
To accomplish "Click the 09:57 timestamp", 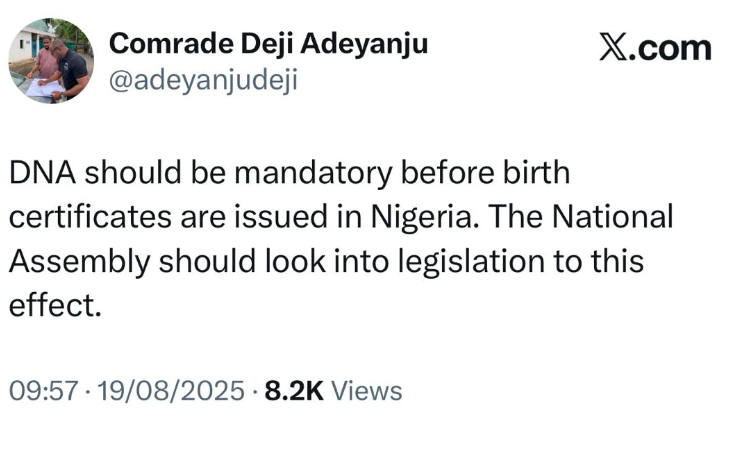I will (x=43, y=390).
